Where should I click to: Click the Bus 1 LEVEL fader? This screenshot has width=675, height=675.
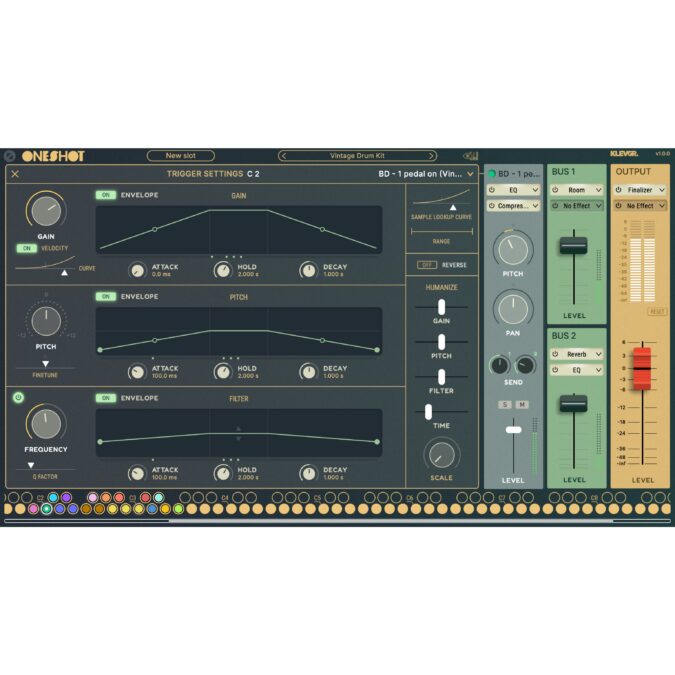tap(573, 245)
